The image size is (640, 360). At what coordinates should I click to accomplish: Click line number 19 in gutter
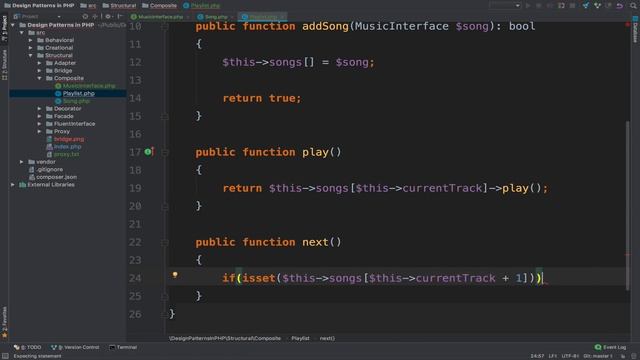click(x=135, y=188)
